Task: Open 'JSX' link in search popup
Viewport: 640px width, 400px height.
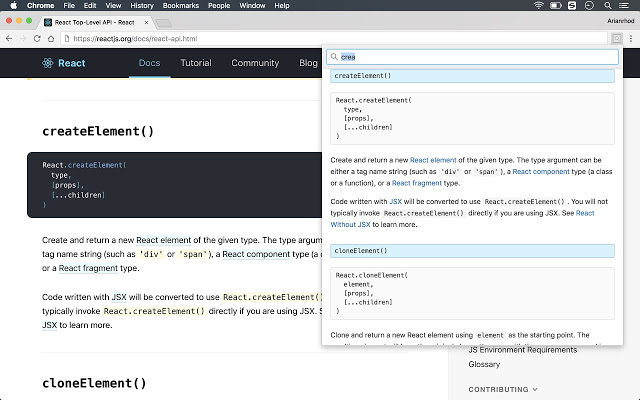Action: [396, 201]
